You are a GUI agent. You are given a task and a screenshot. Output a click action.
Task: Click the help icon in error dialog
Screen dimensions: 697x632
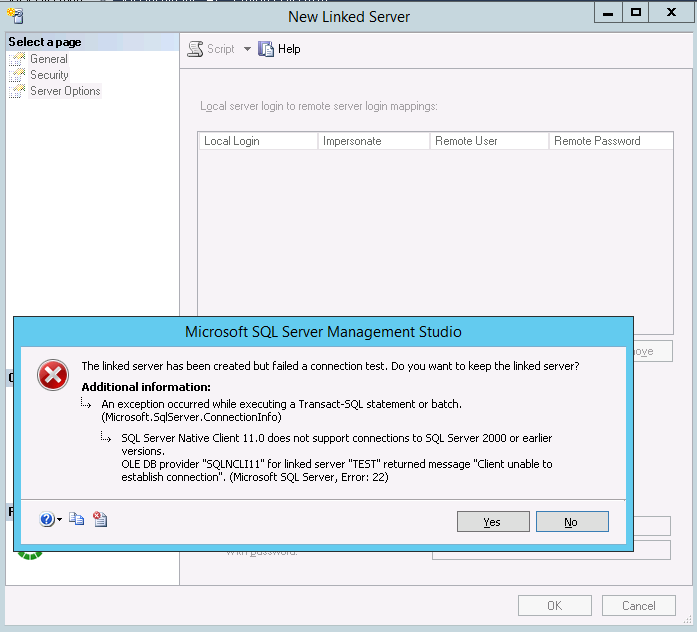tap(46, 519)
